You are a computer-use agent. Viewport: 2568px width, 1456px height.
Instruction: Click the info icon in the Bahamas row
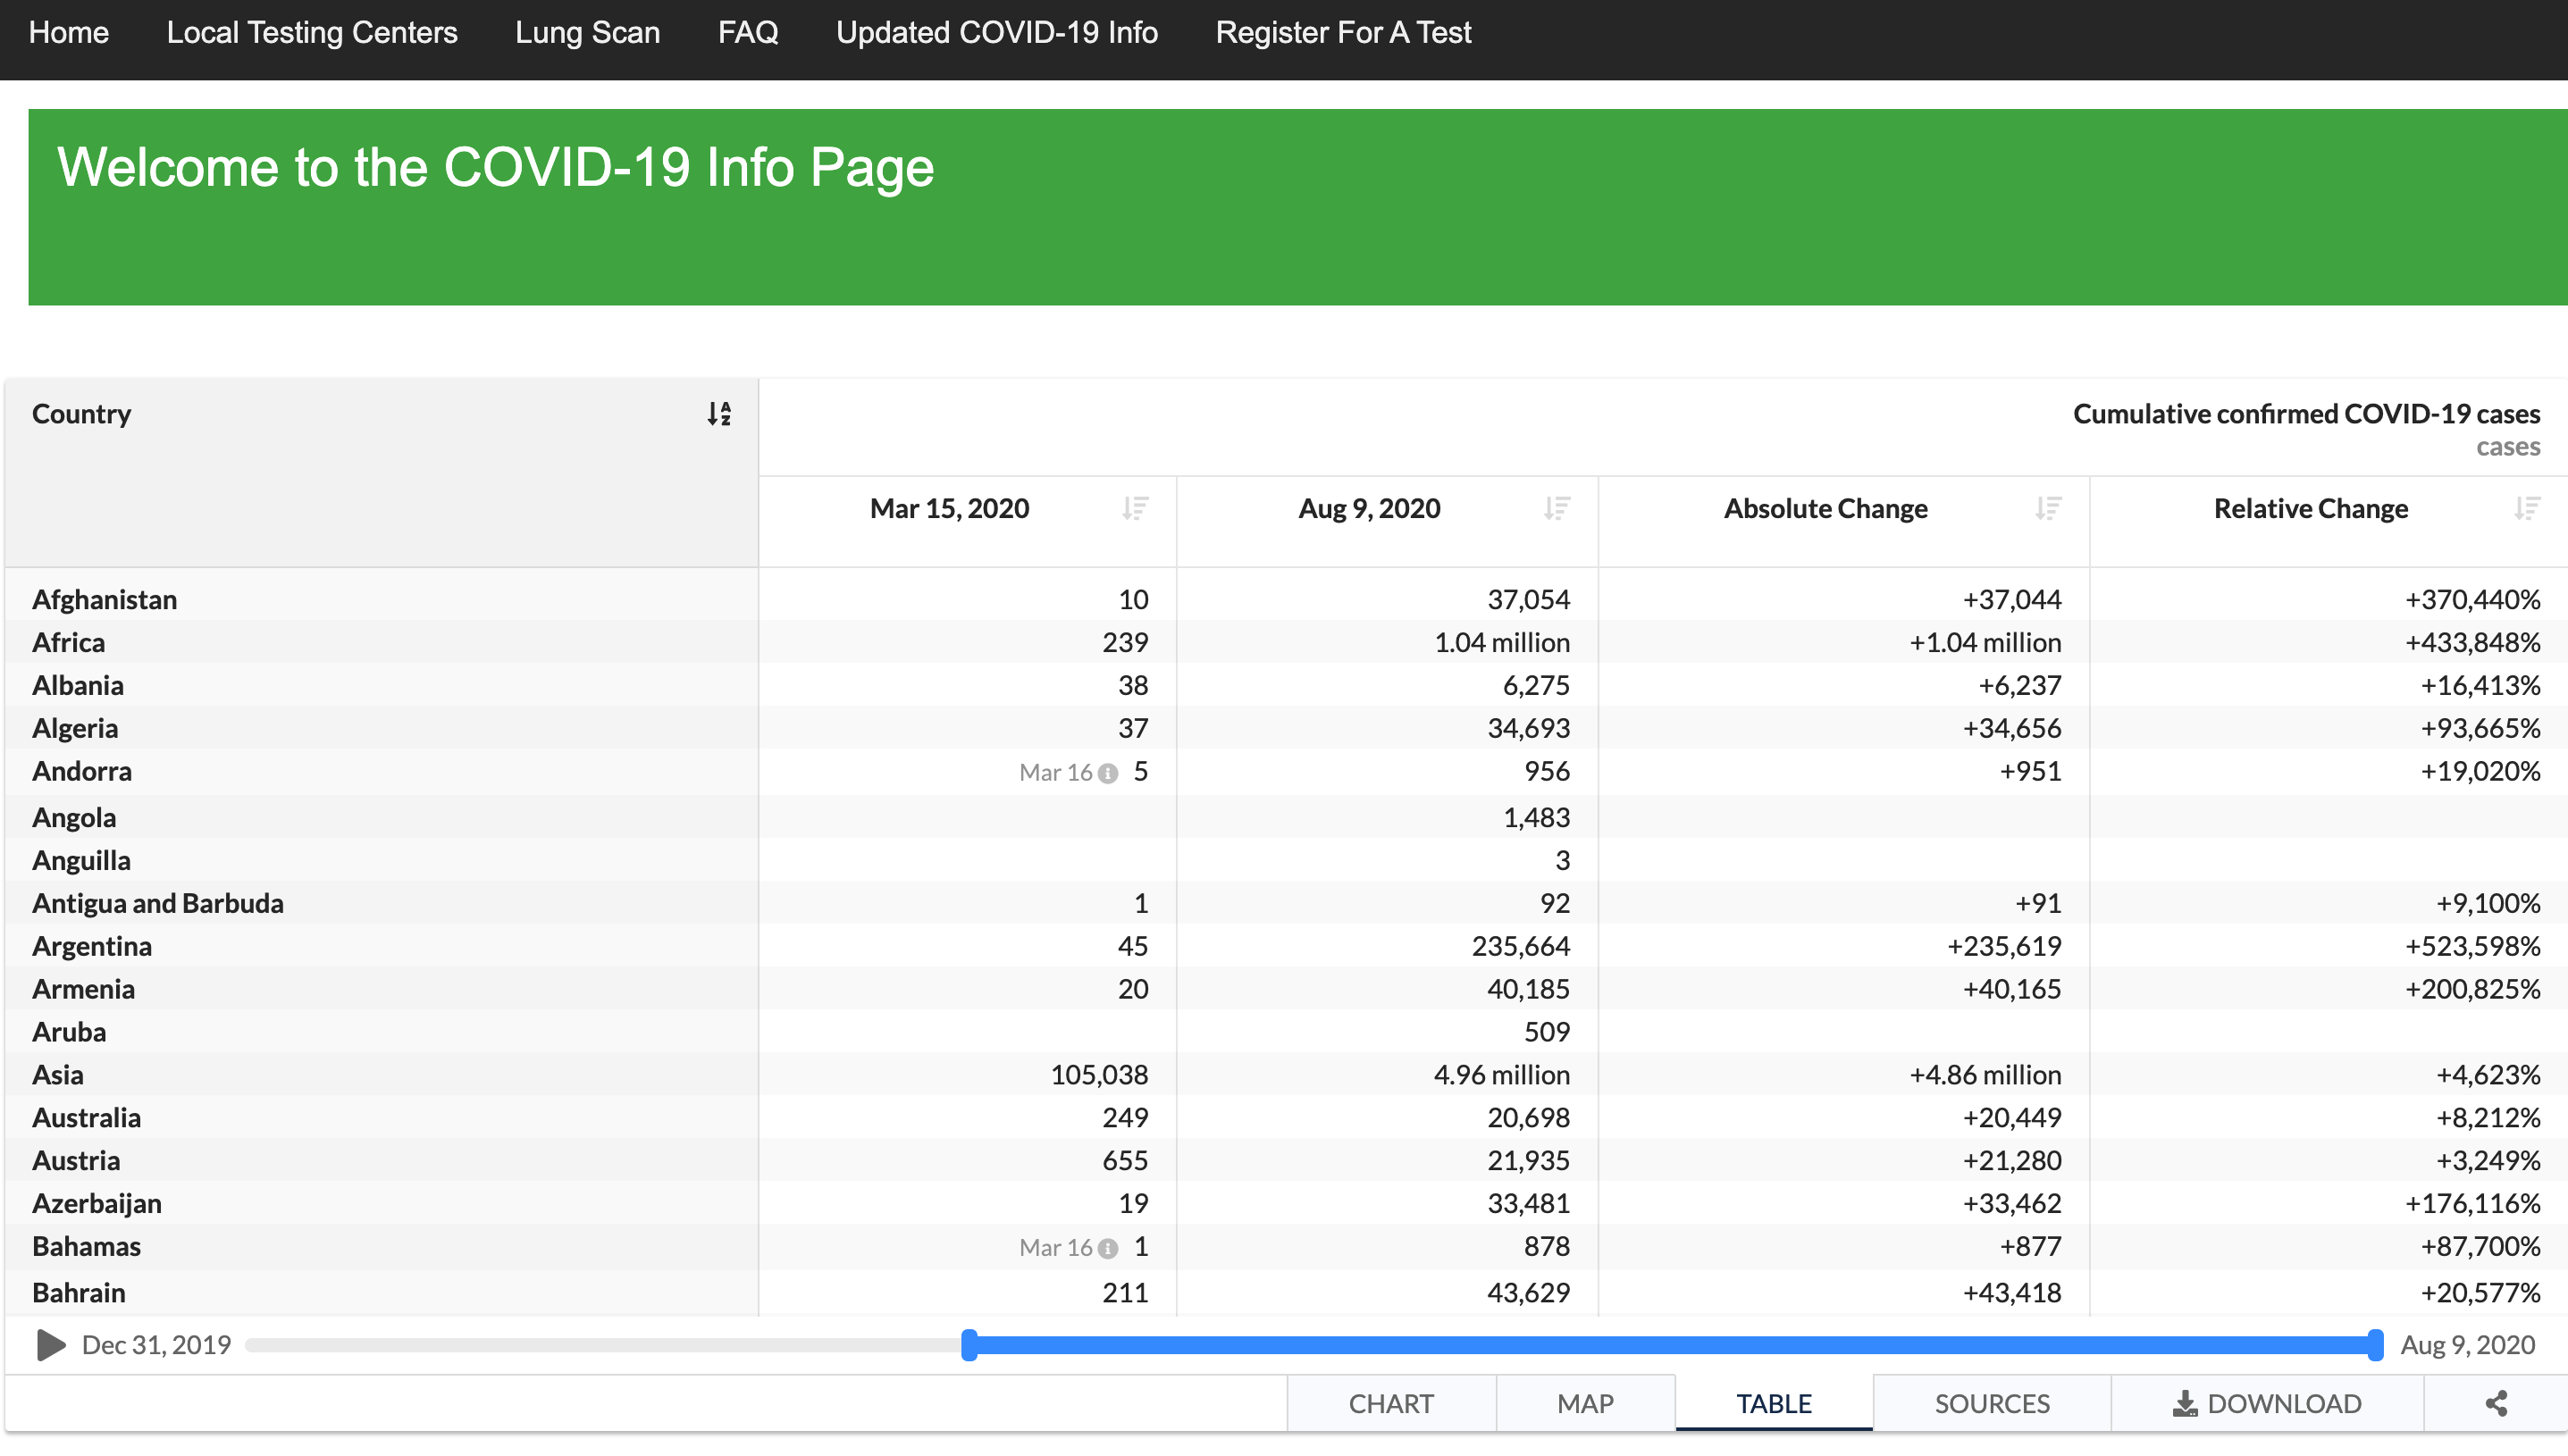pos(1107,1248)
